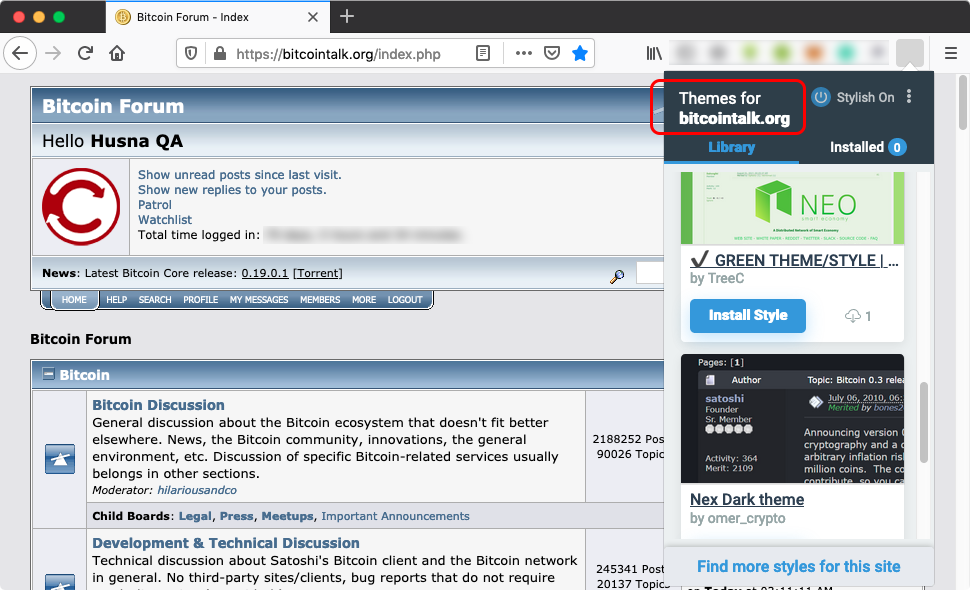Click the Bitcoin Forum header title

(x=113, y=106)
